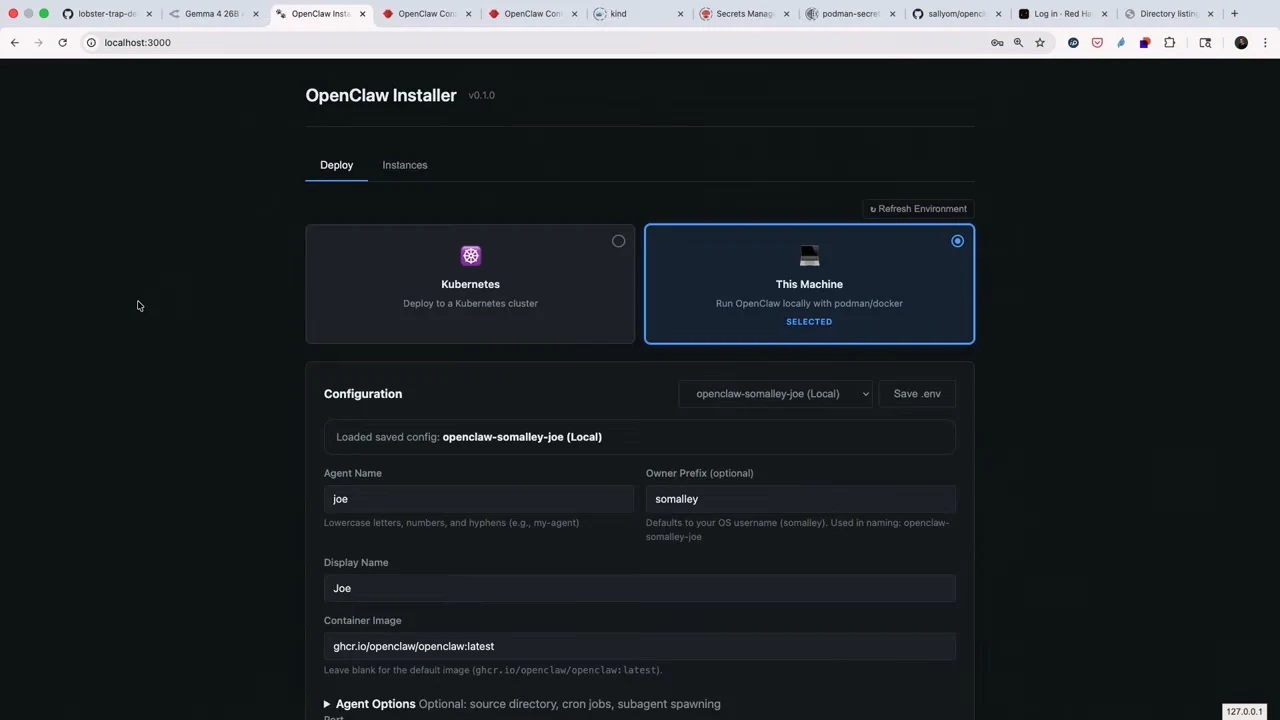Click the zoom magnifier icon in address bar
Viewport: 1280px width, 720px height.
(1018, 42)
